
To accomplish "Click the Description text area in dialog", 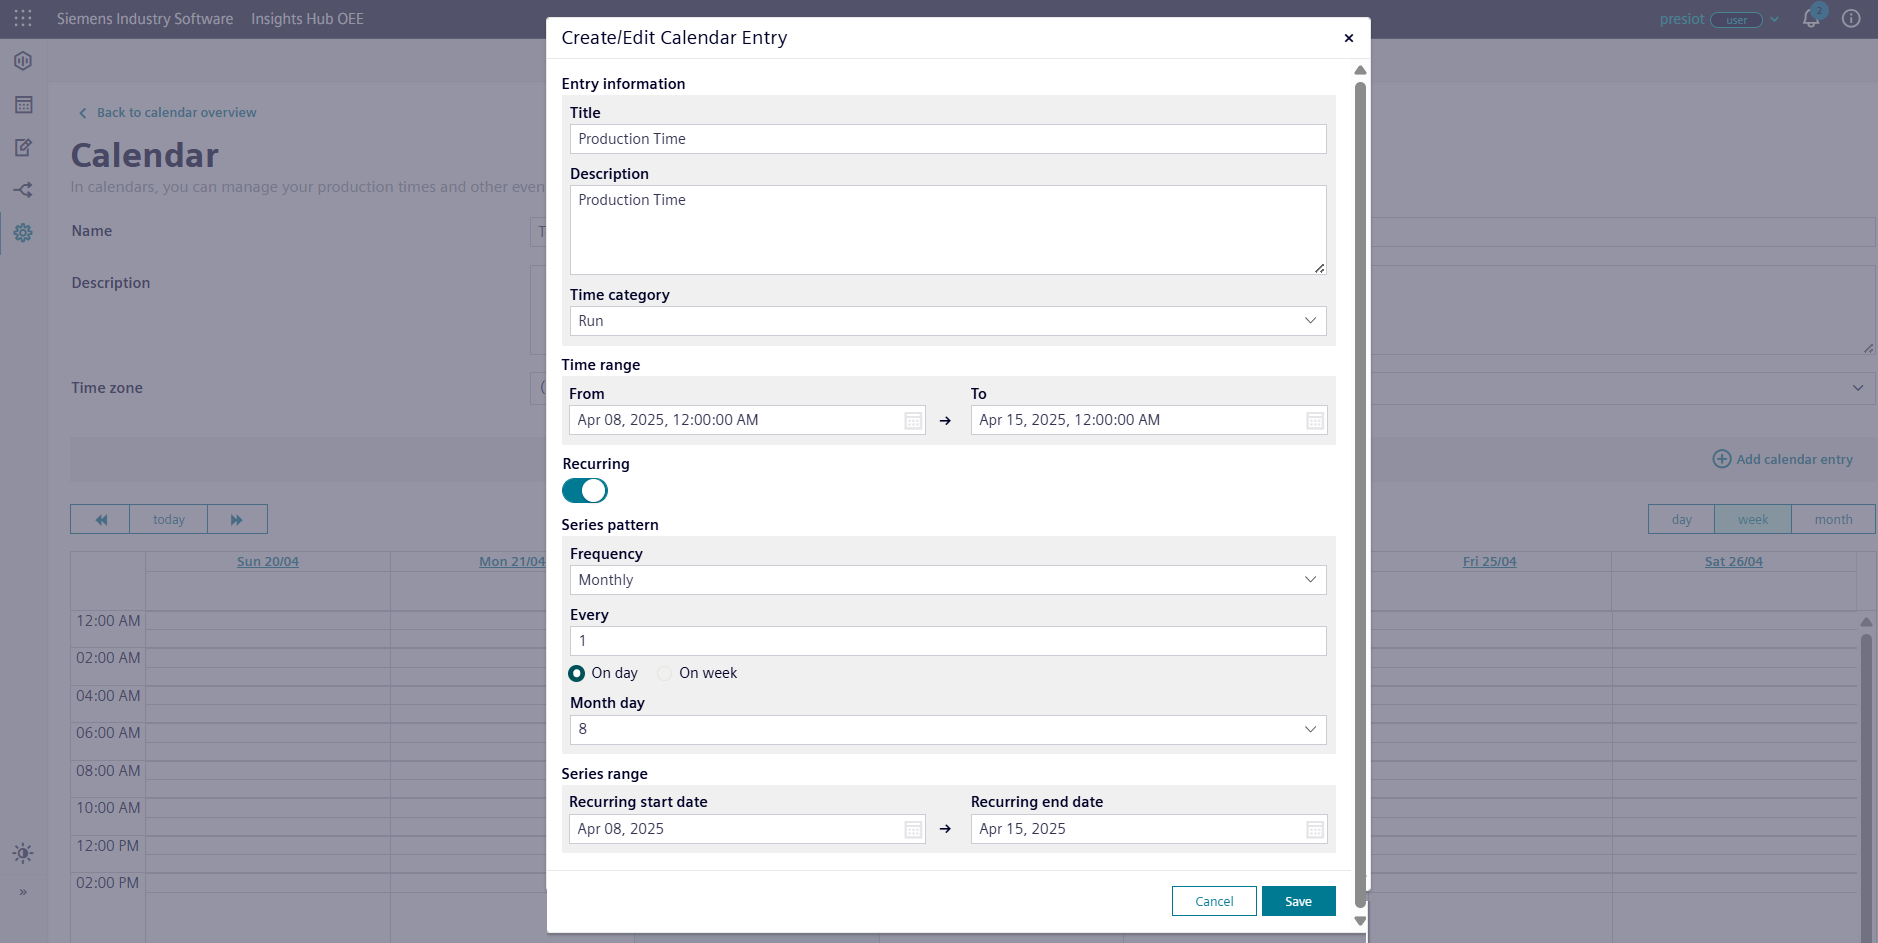I will [x=948, y=230].
